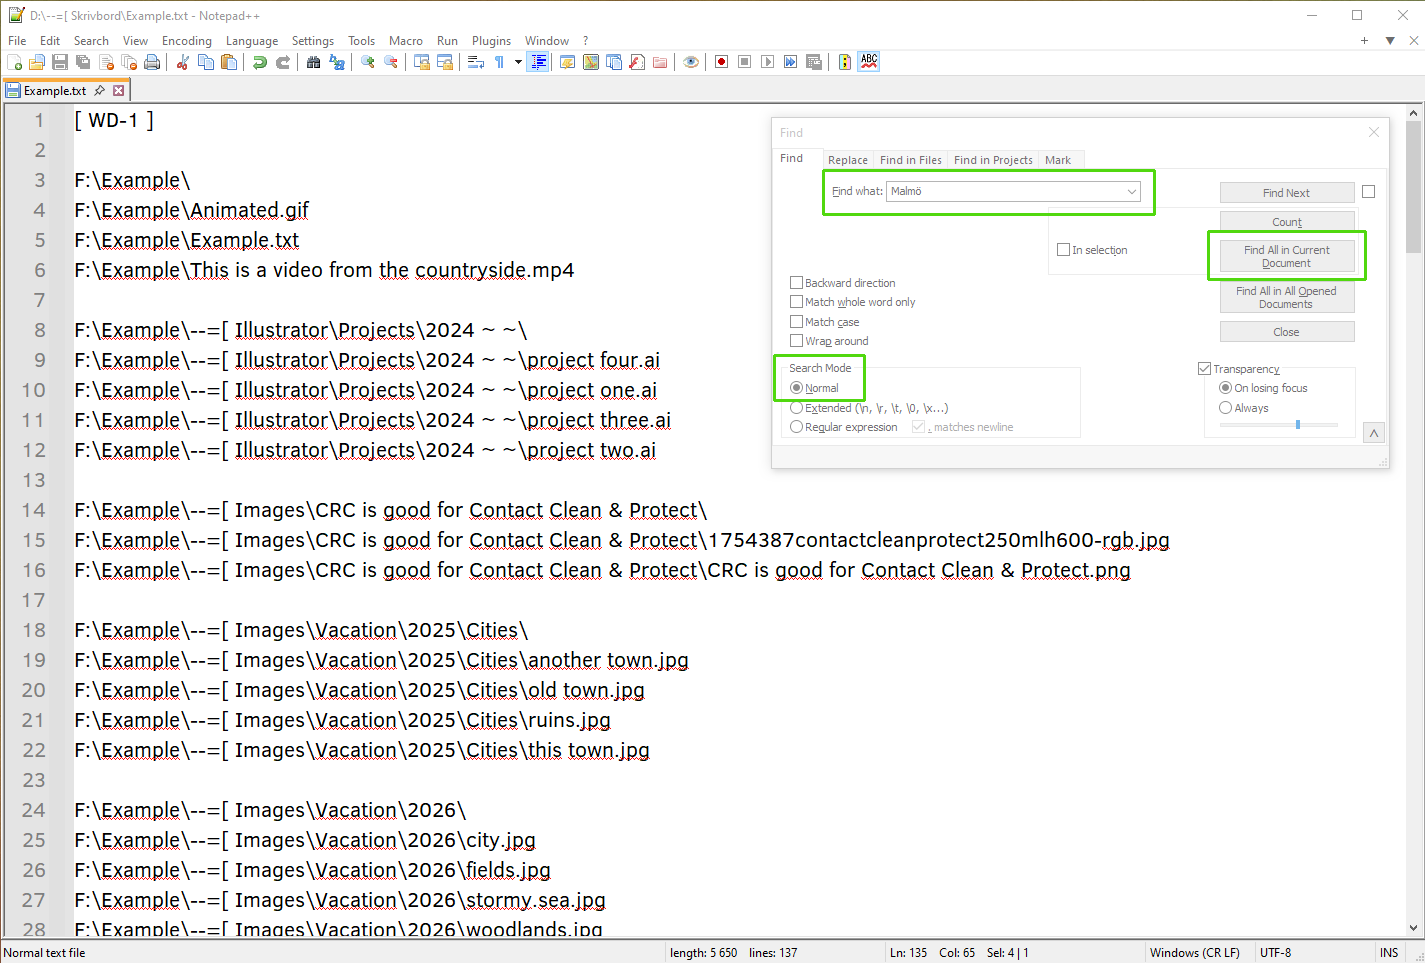Open the Document Map panel icon
1425x963 pixels.
coord(591,62)
